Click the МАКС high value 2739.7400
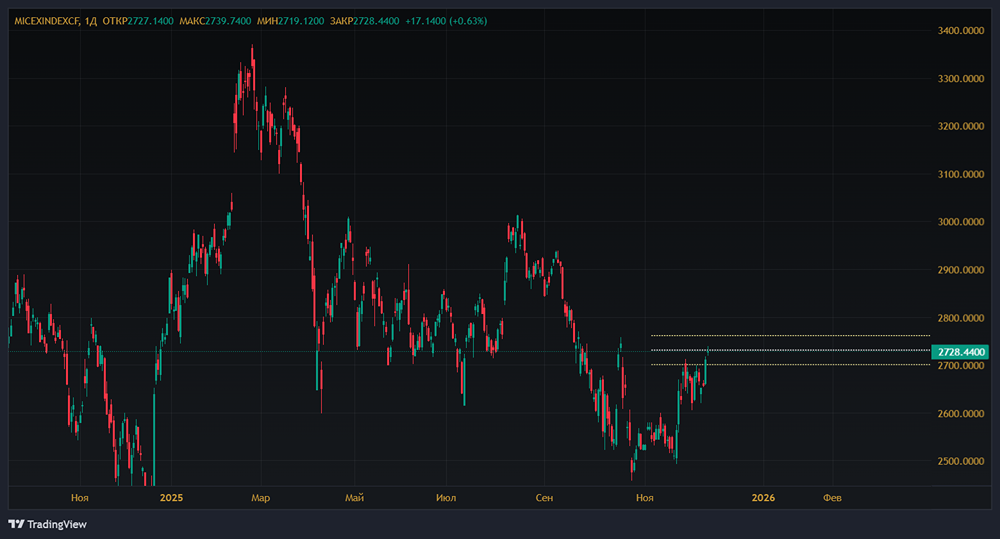1000x539 pixels. coord(227,20)
